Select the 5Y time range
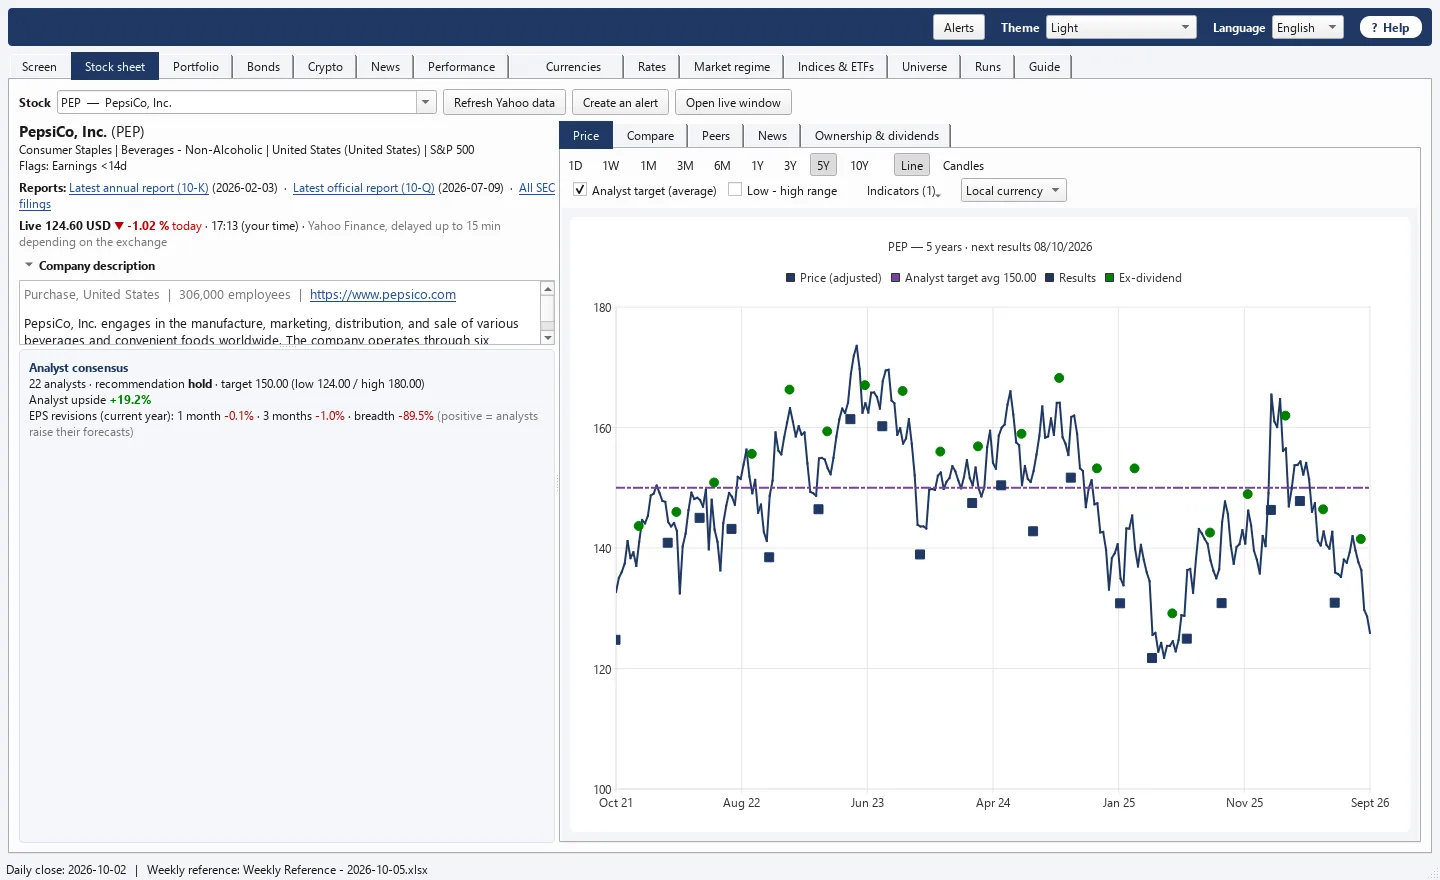This screenshot has width=1440, height=880. coord(823,165)
